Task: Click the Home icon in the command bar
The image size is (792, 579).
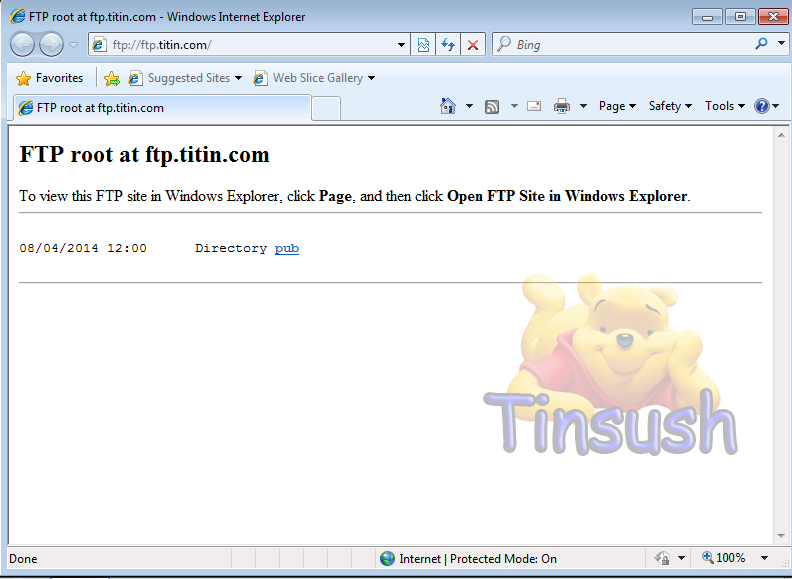Action: coord(448,106)
